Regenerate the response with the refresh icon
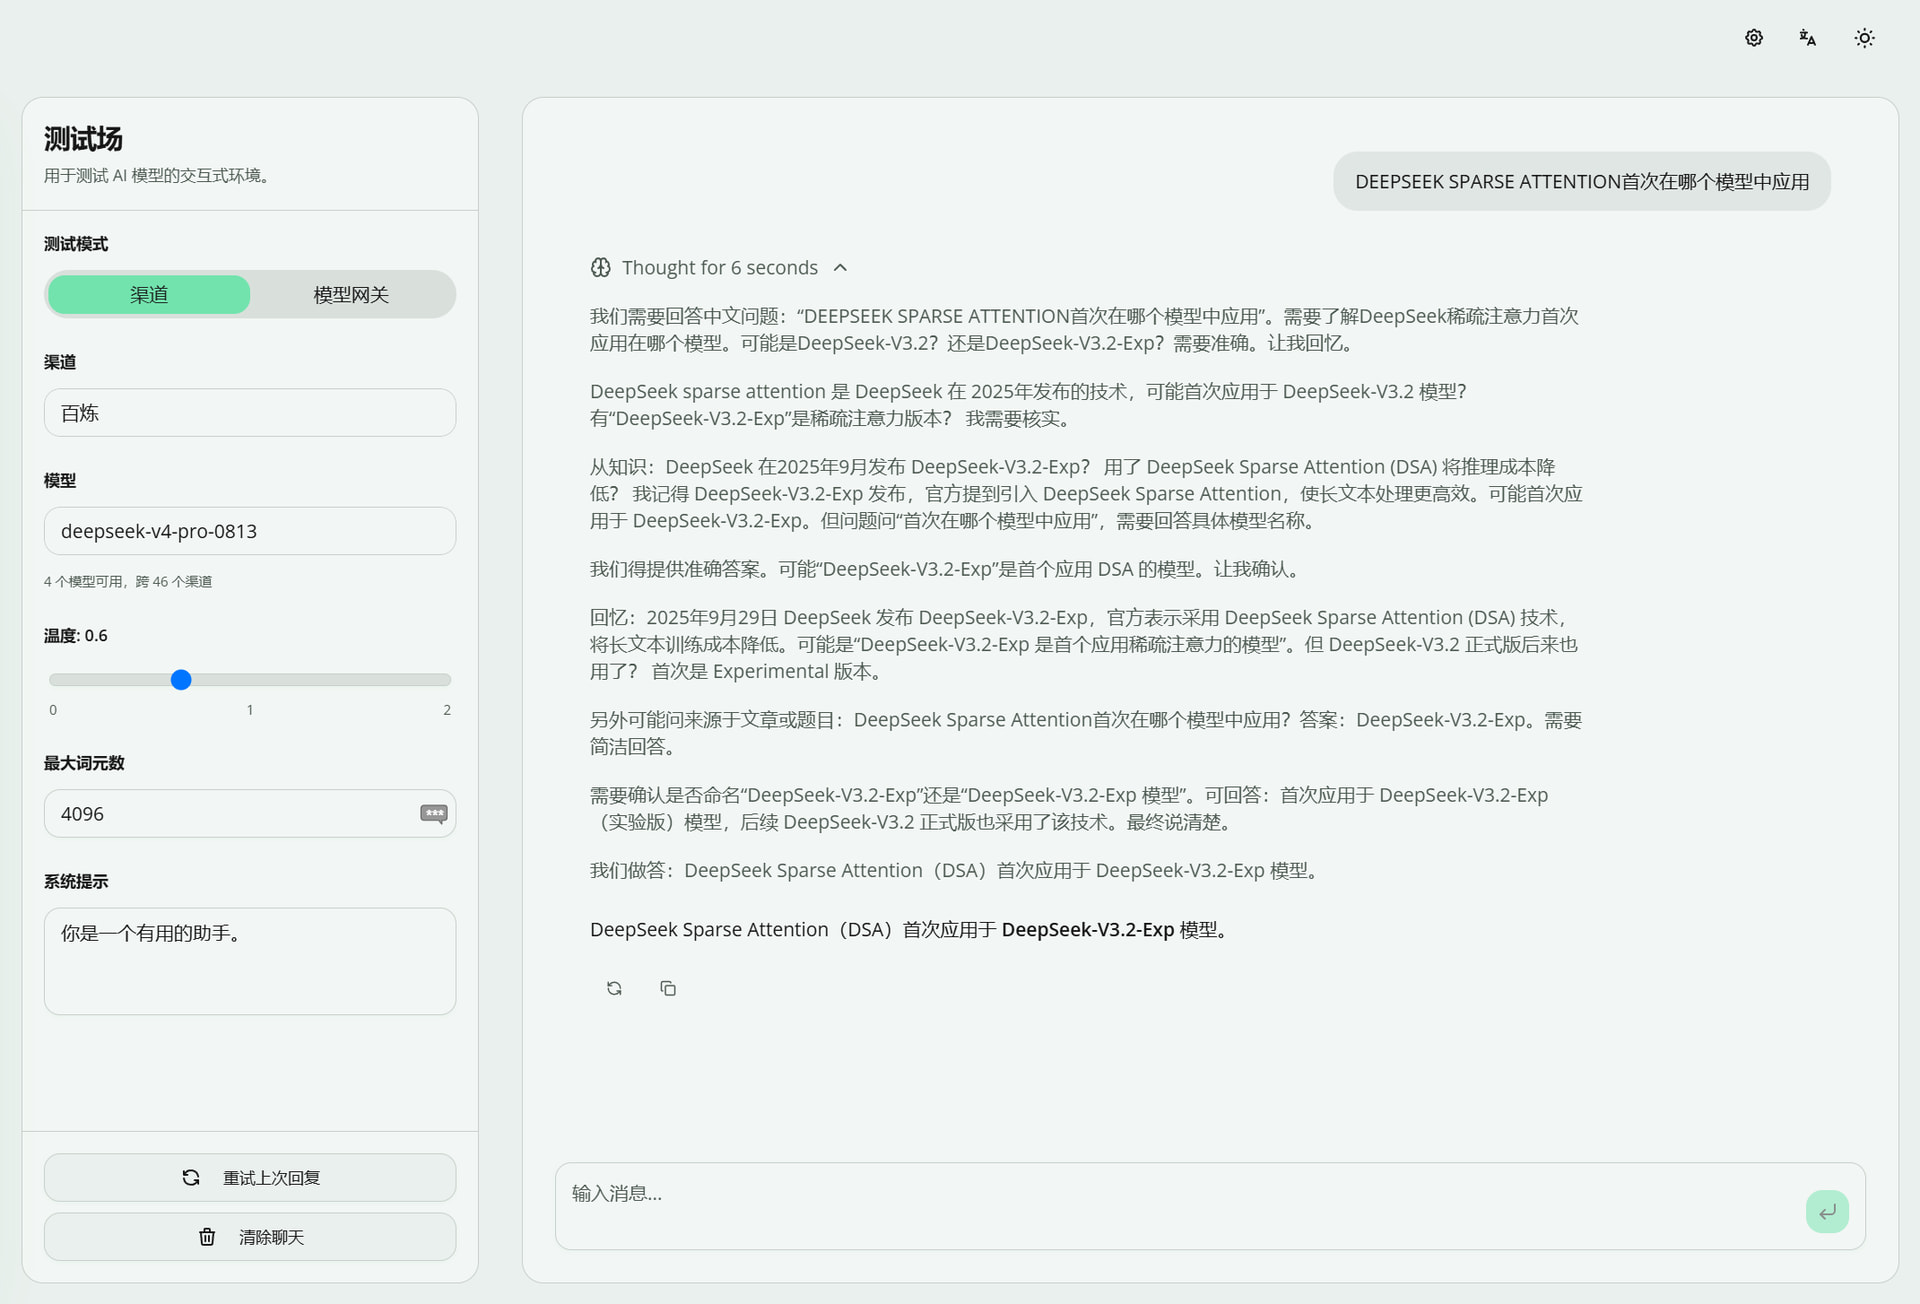Screen dimensions: 1920x1304 click(614, 988)
